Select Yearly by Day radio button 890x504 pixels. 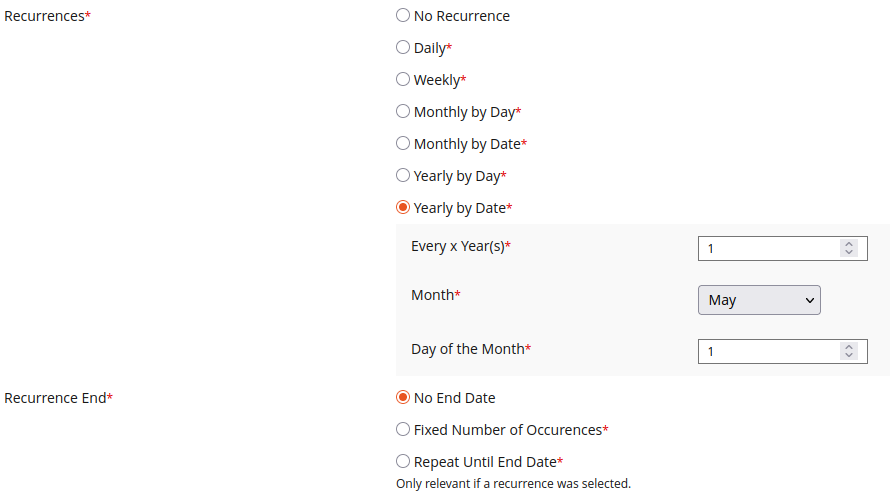pos(403,175)
